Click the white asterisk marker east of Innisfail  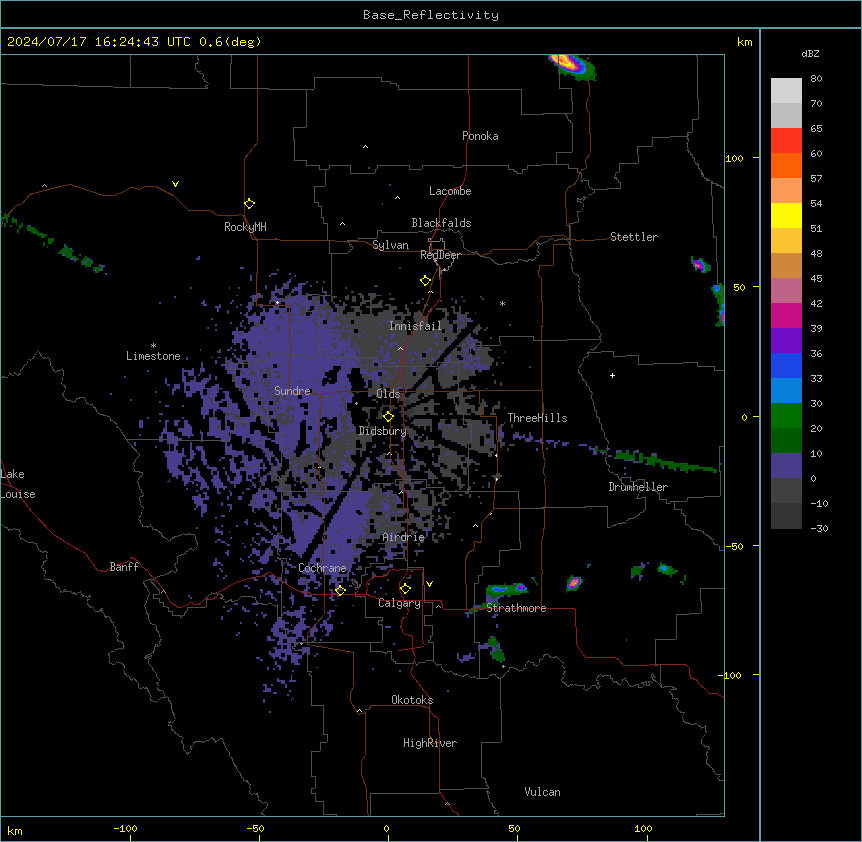point(502,303)
